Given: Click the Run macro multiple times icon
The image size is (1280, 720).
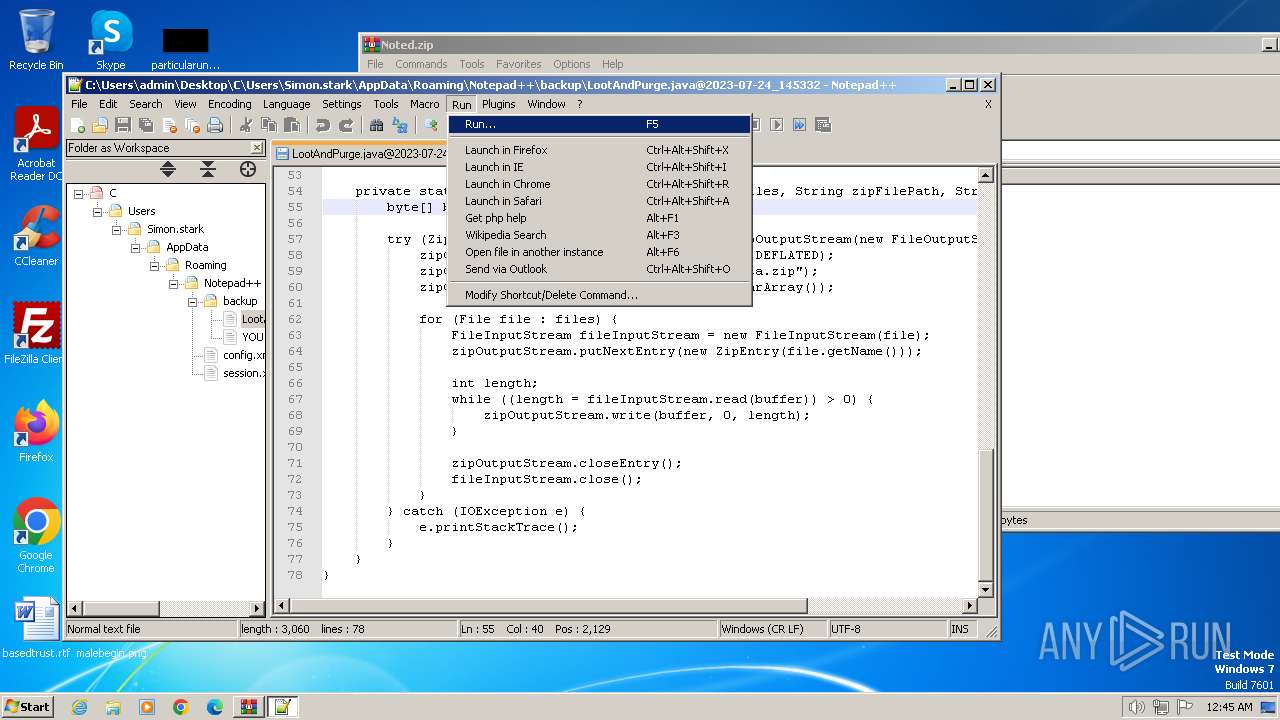Looking at the screenshot, I should [x=800, y=125].
